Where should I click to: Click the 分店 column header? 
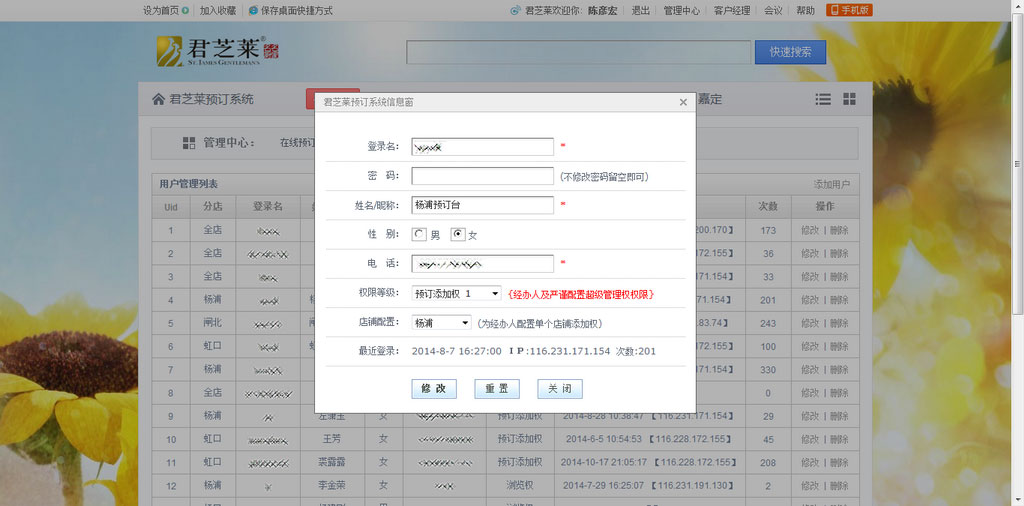point(213,206)
